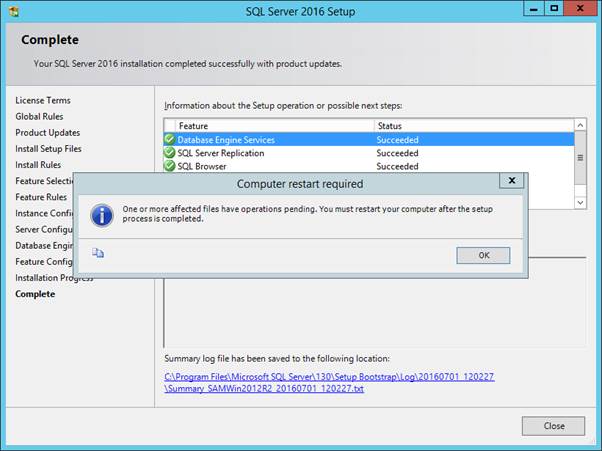This screenshot has width=602, height=451.
Task: Click the green check icon for SQL Server Replication
Action: [169, 153]
